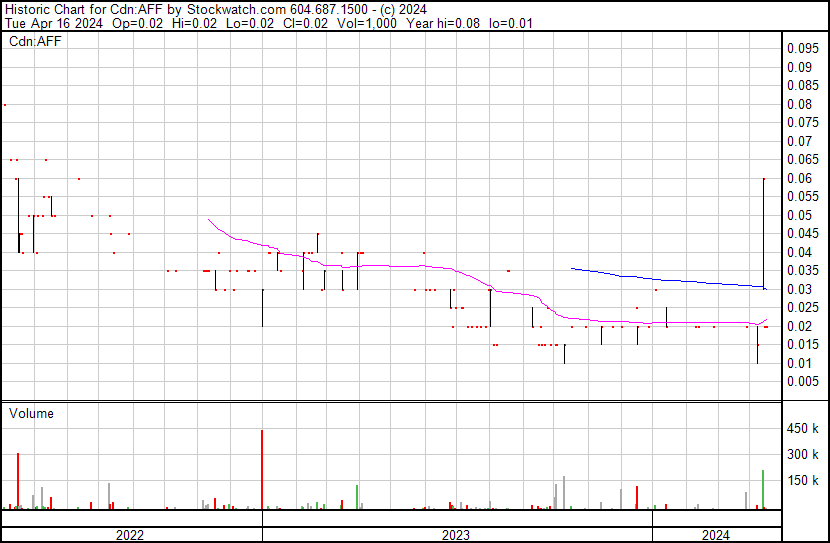The image size is (830, 543).
Task: Click the 0.095 price axis label
Action: 802,49
